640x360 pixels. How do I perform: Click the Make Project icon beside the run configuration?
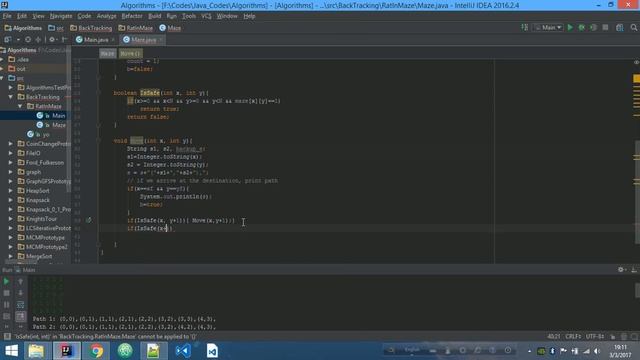tap(524, 28)
